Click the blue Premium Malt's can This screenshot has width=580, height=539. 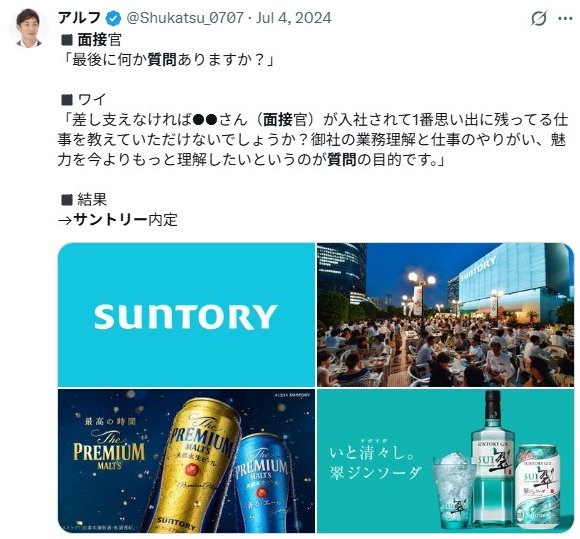(263, 483)
